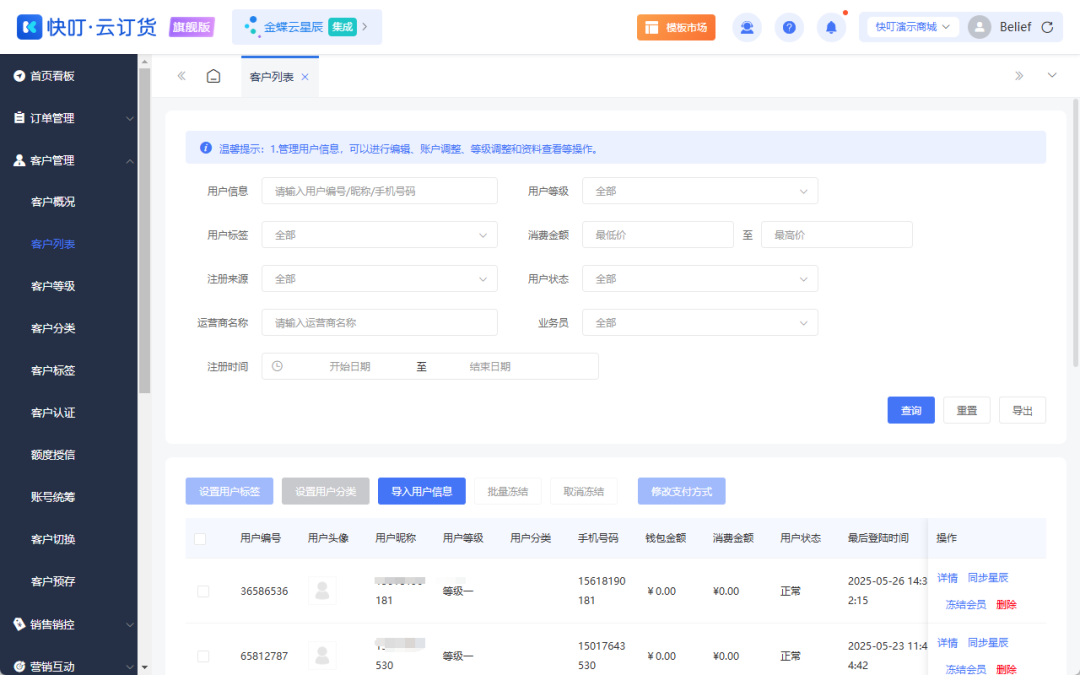
Task: Expand the 注册来源 dropdown
Action: [379, 278]
